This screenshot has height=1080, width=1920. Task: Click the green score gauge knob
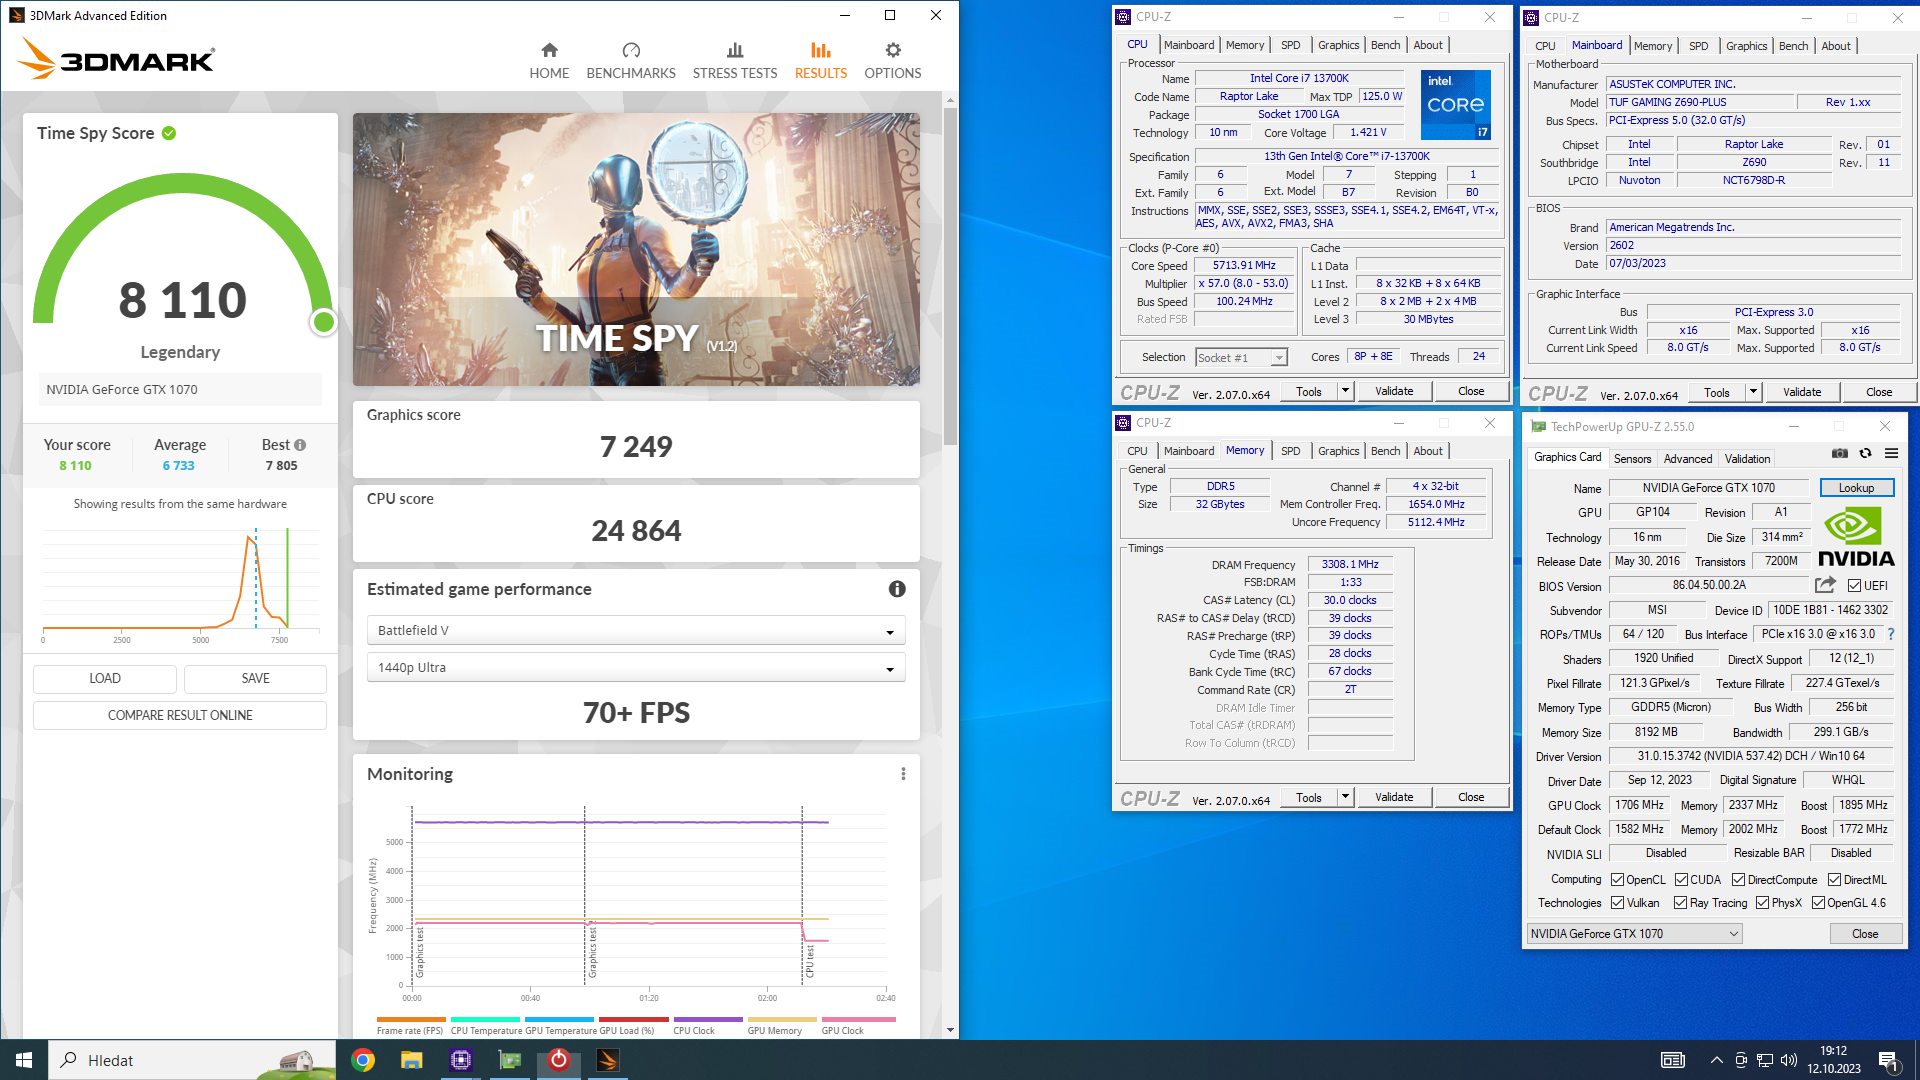click(x=323, y=321)
